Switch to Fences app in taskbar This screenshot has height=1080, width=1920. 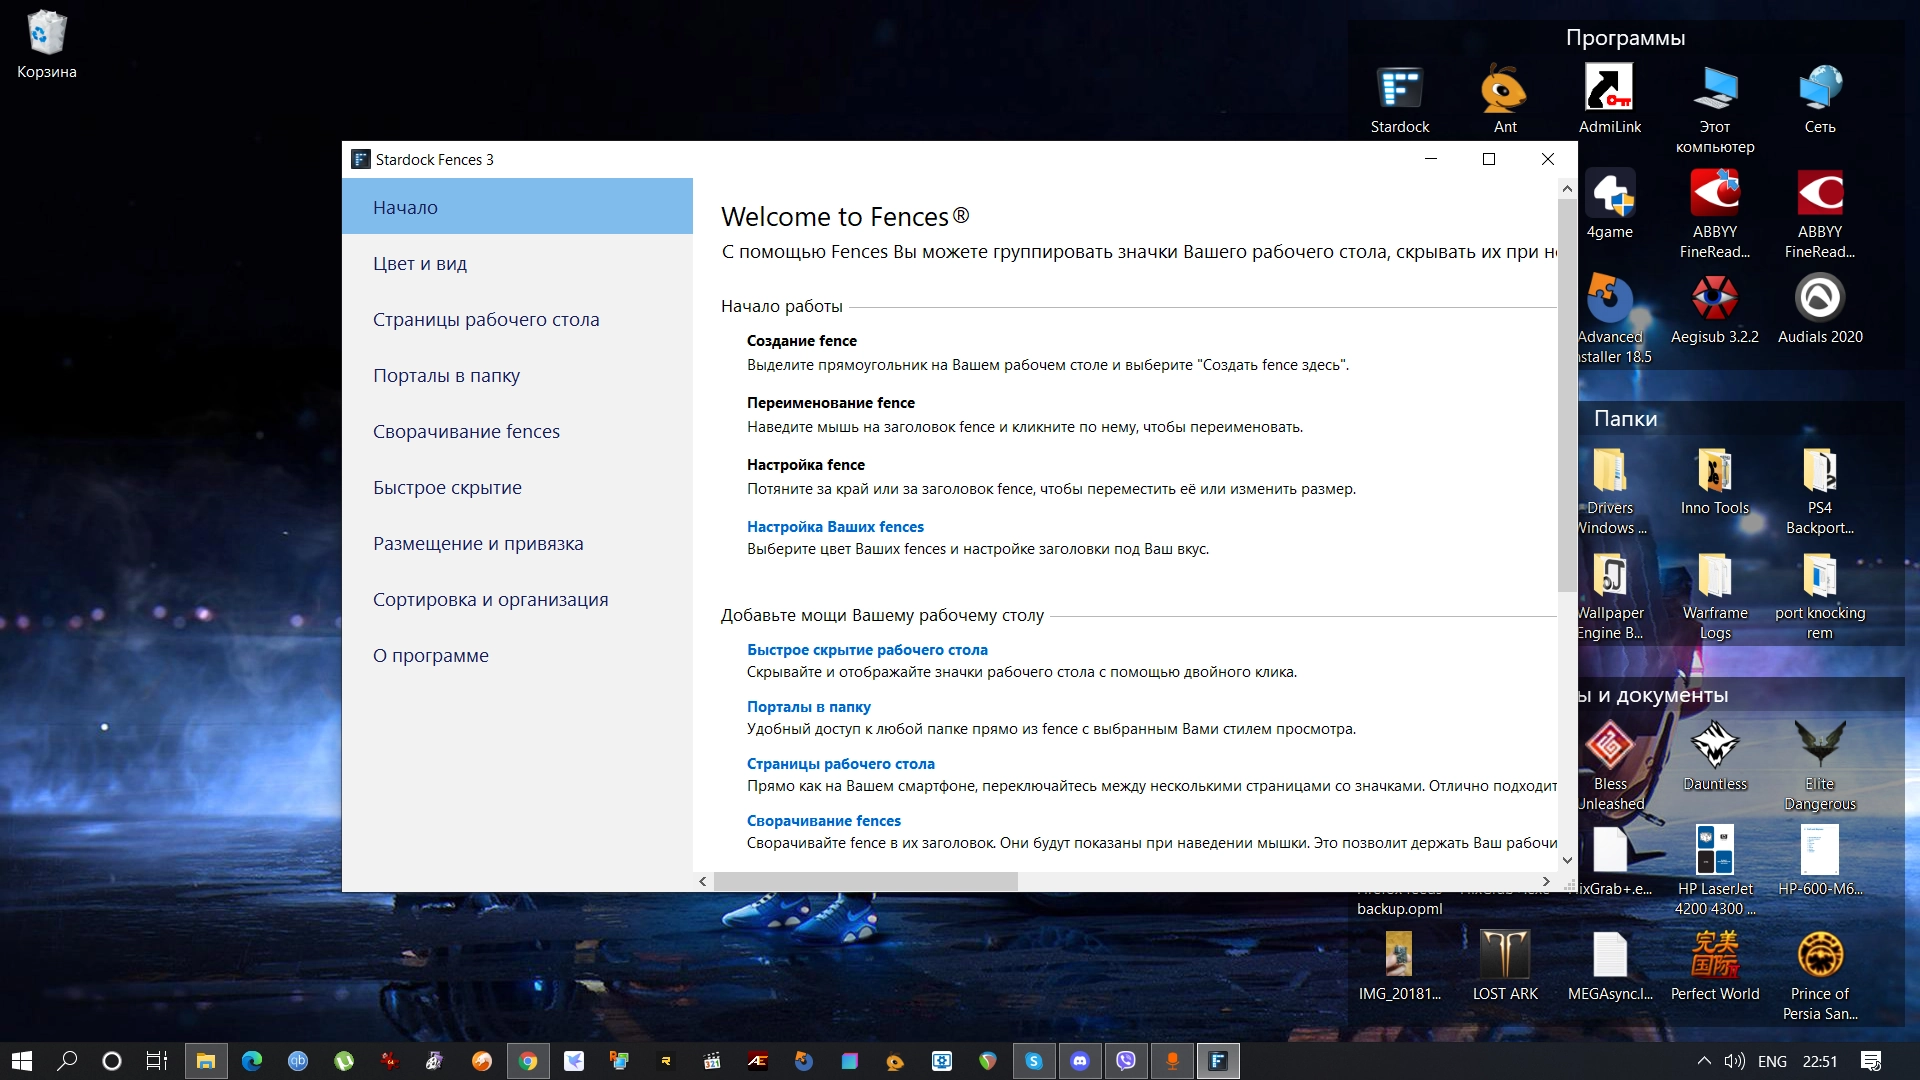(1218, 1061)
